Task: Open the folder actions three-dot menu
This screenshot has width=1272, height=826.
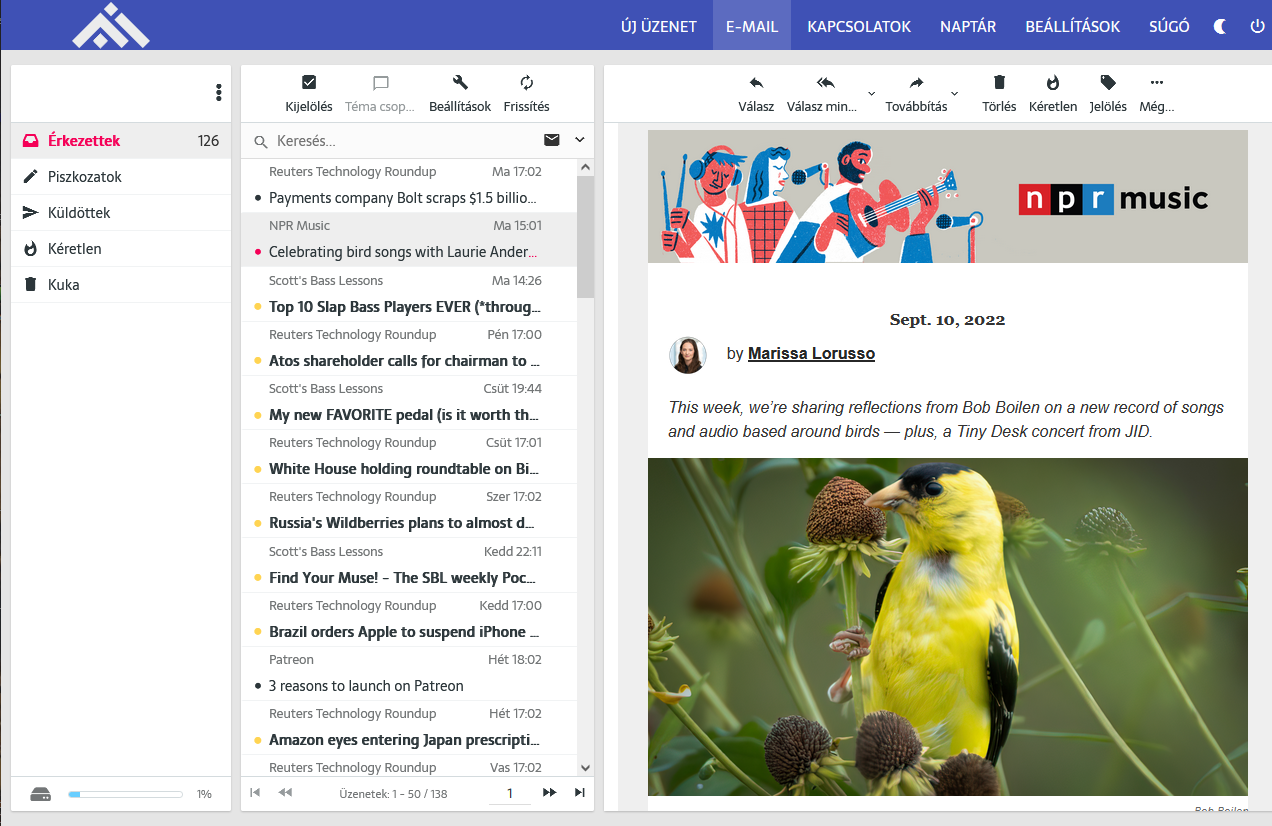Action: pyautogui.click(x=218, y=93)
